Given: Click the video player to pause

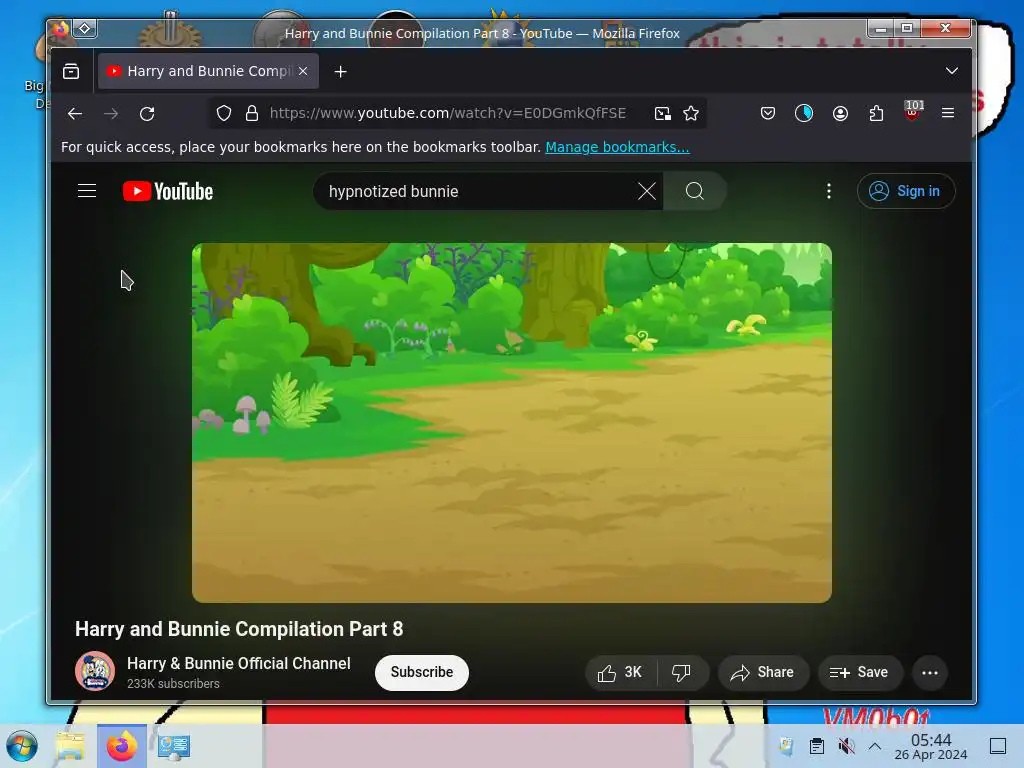Looking at the screenshot, I should tap(511, 423).
